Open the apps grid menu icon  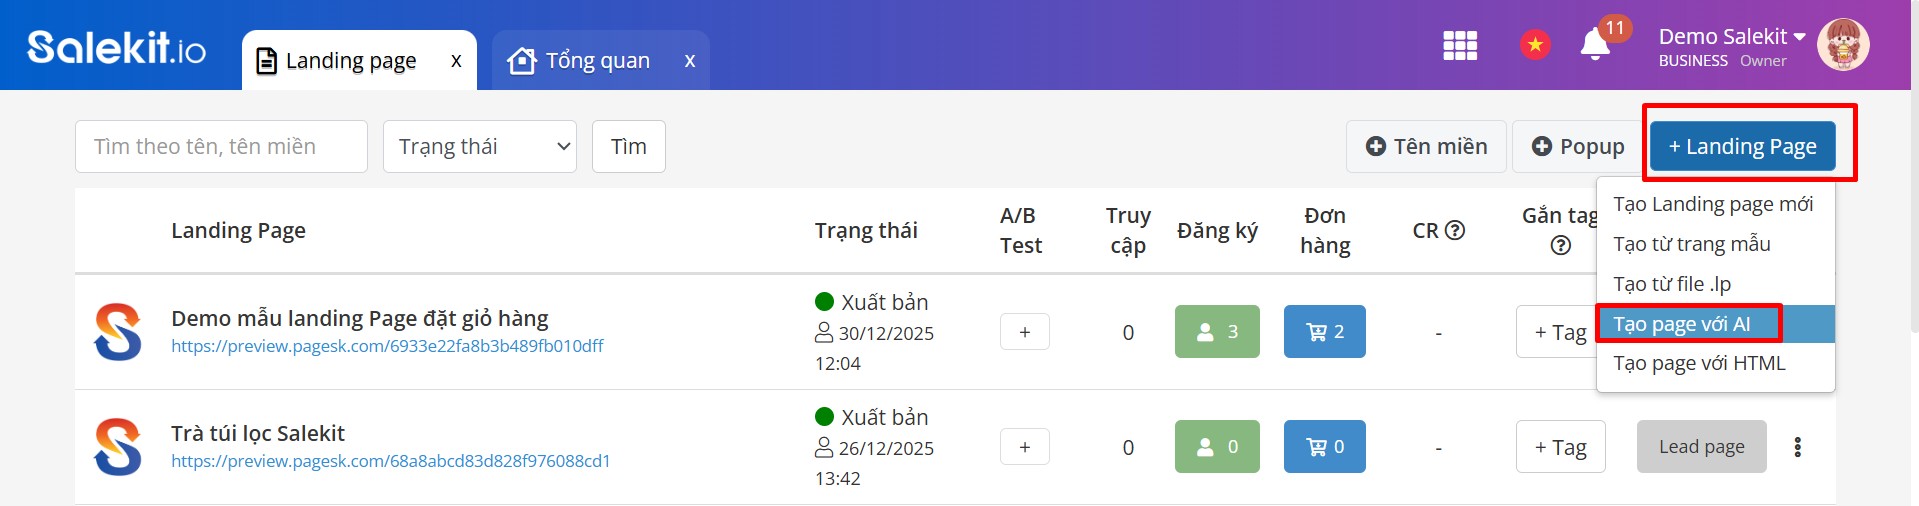(1460, 45)
